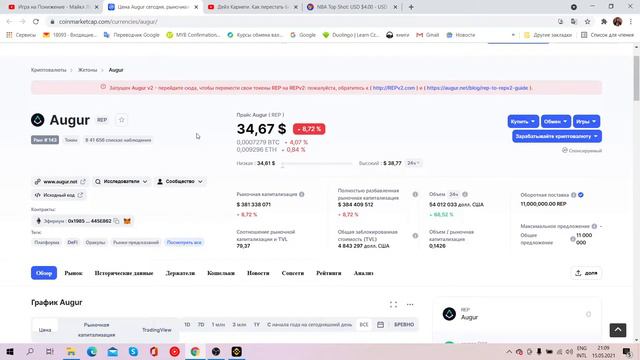Open the Chrome profile avatar

[x=618, y=22]
